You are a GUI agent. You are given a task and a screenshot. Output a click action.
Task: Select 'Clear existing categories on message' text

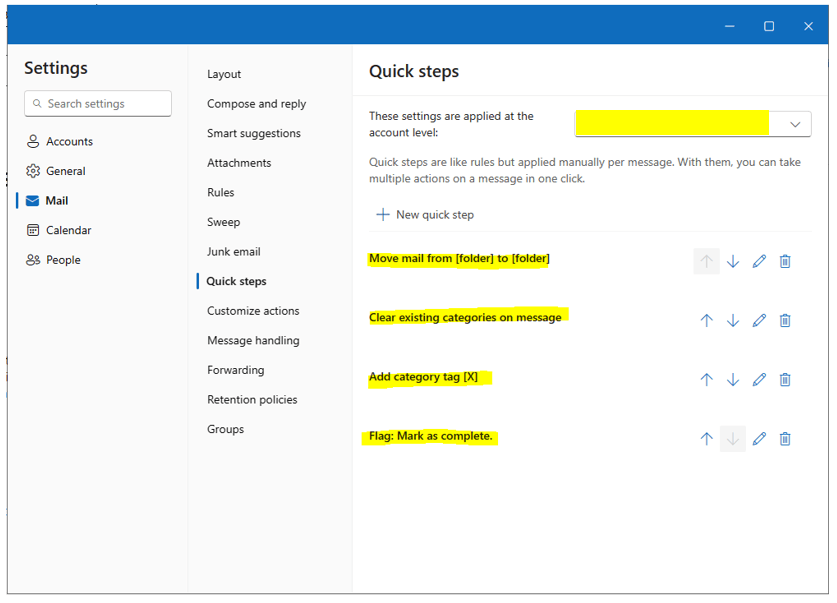pyautogui.click(x=465, y=318)
